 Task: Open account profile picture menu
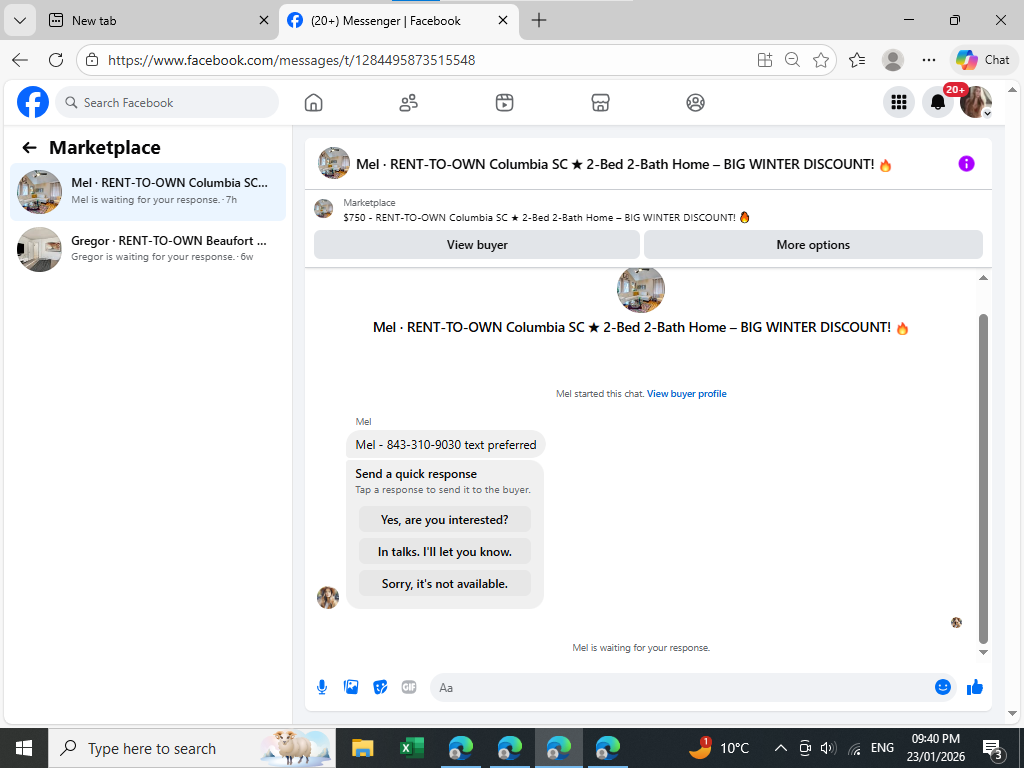pyautogui.click(x=976, y=102)
